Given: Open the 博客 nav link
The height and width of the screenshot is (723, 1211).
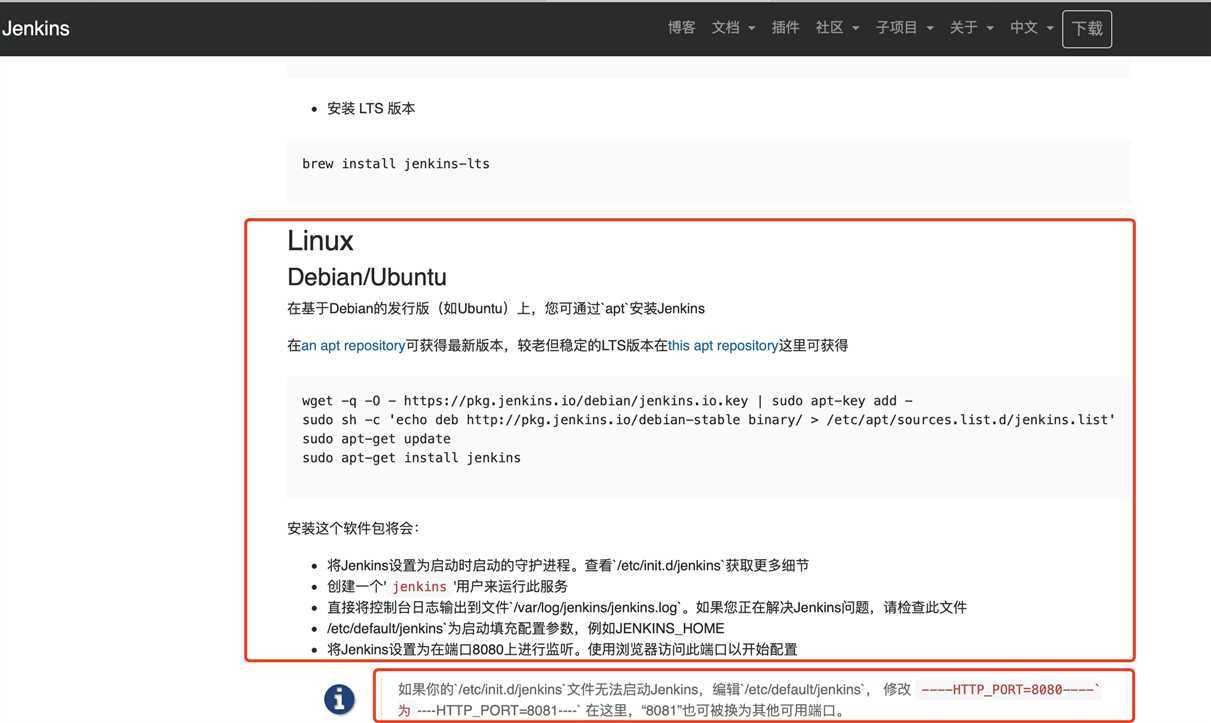Looking at the screenshot, I should [682, 28].
